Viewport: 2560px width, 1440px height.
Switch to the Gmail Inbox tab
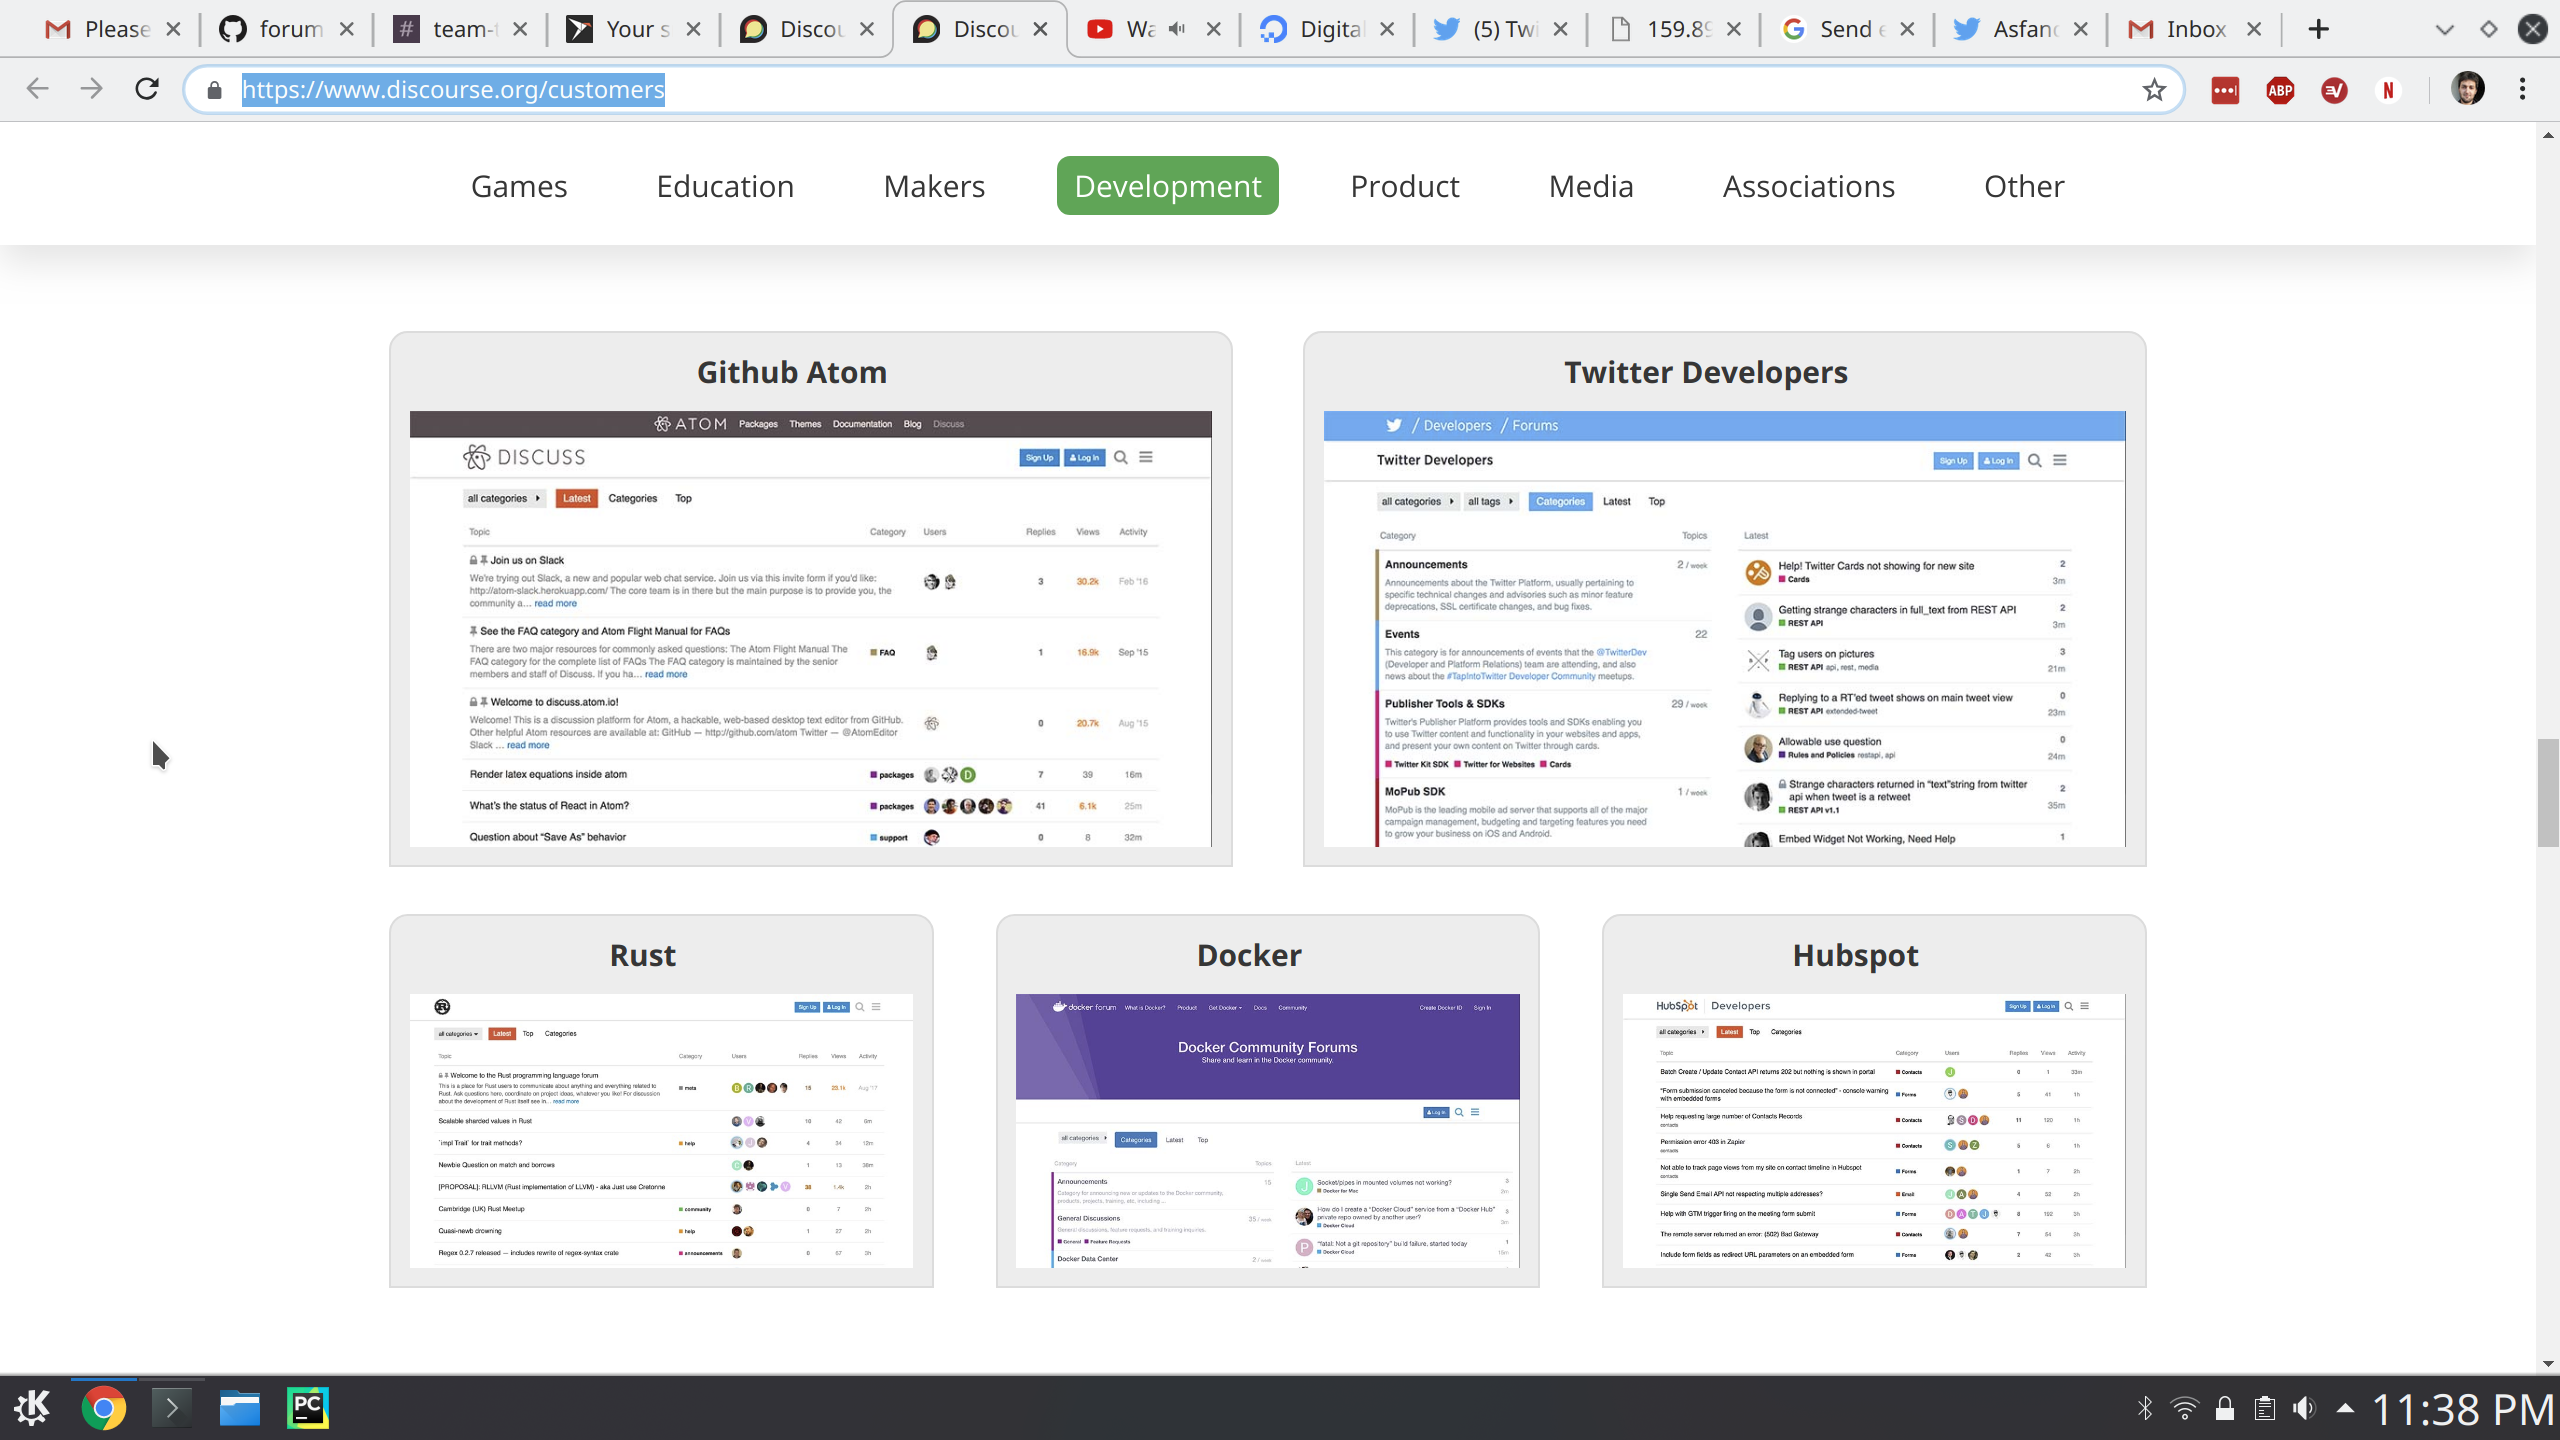[2195, 29]
